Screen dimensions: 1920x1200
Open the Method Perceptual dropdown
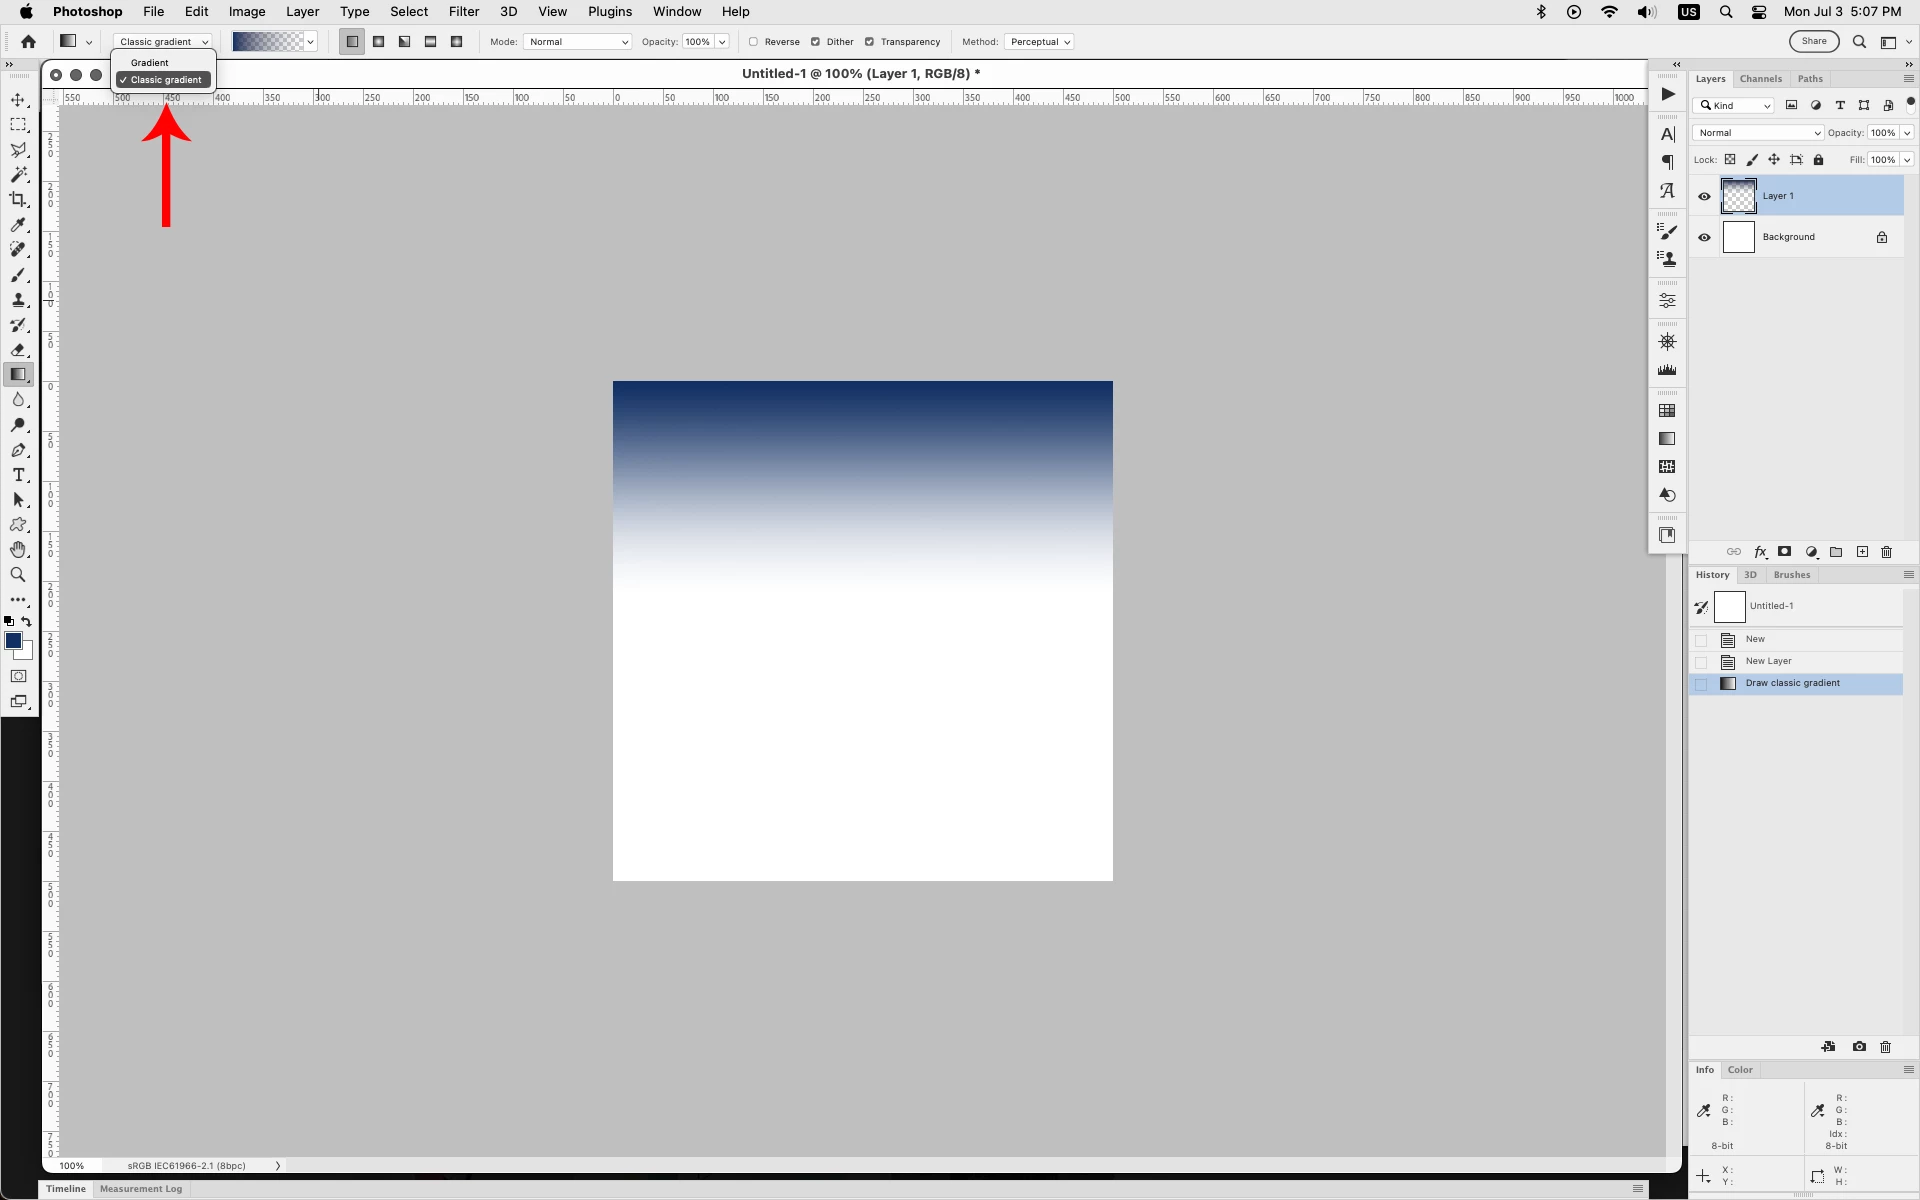pos(1040,42)
